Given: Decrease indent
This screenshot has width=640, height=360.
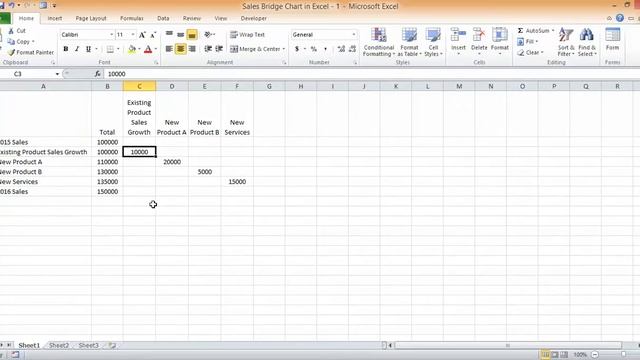Looking at the screenshot, I should click(x=208, y=49).
